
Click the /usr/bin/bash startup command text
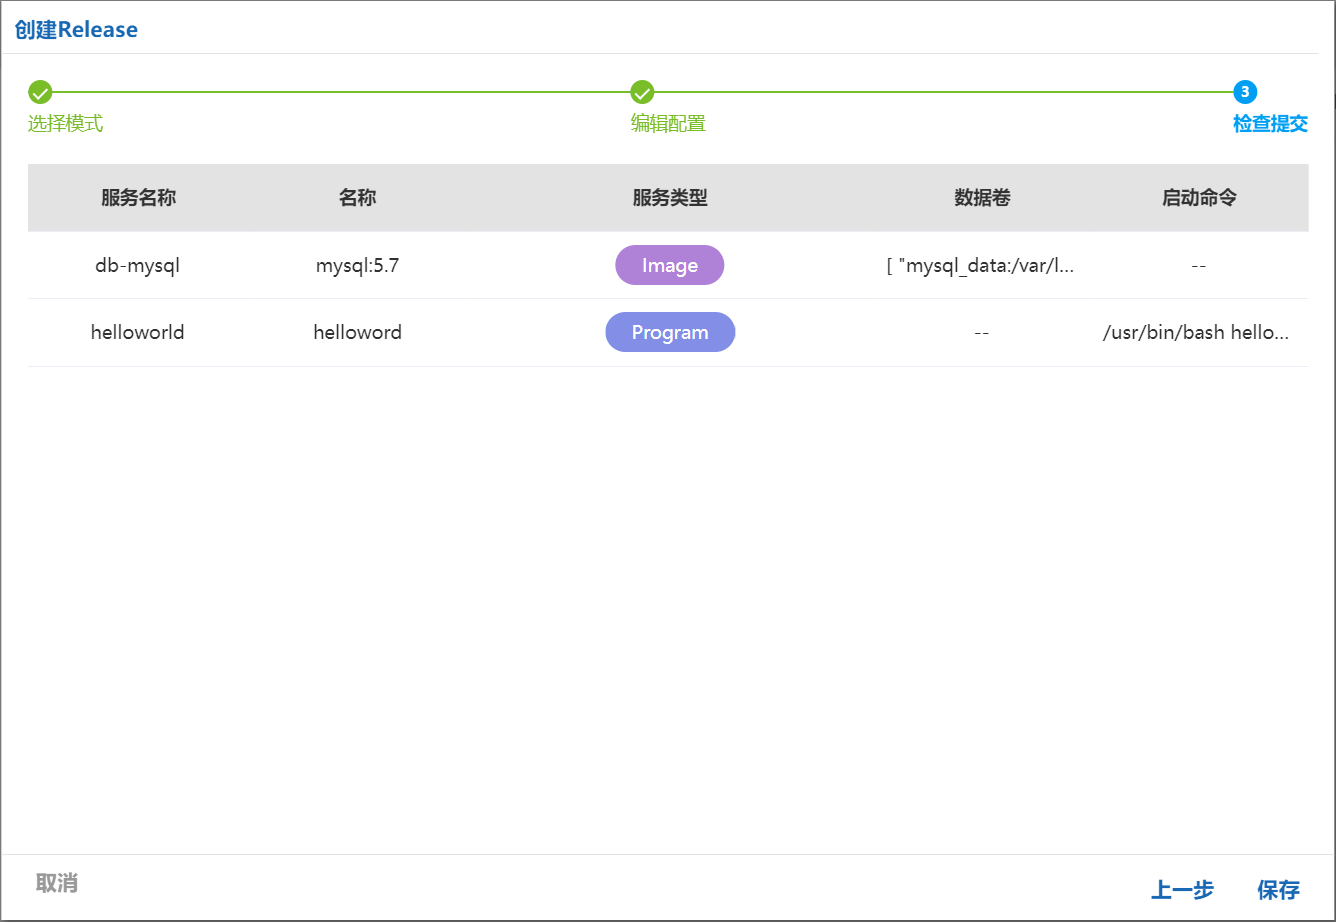point(1196,332)
